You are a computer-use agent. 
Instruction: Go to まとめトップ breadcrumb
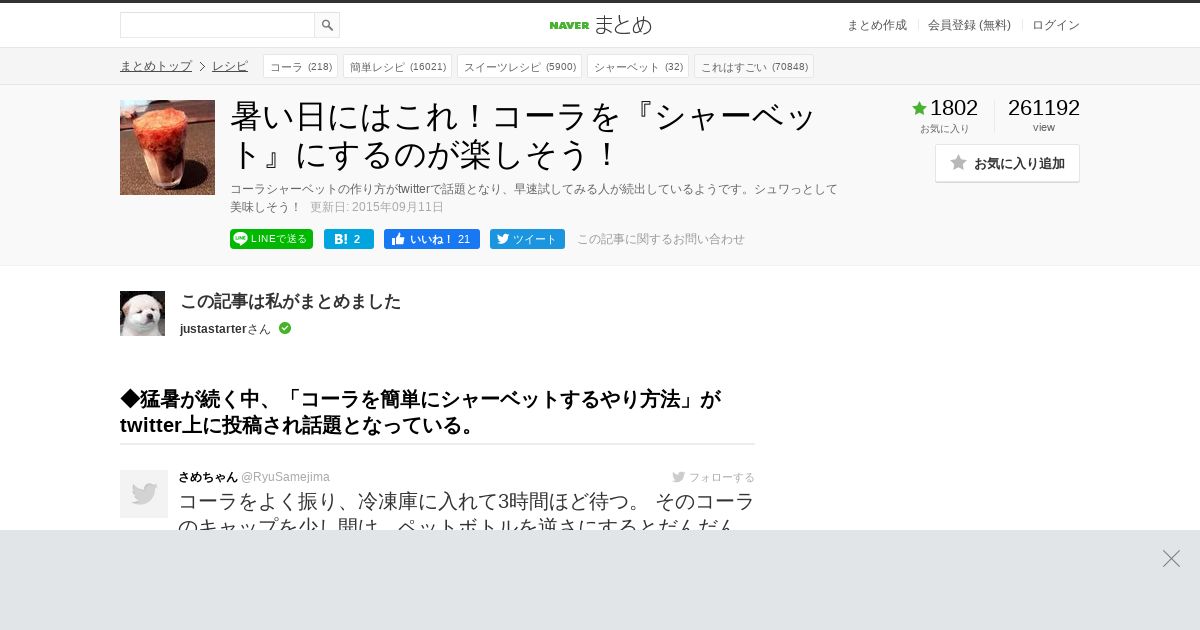156,66
